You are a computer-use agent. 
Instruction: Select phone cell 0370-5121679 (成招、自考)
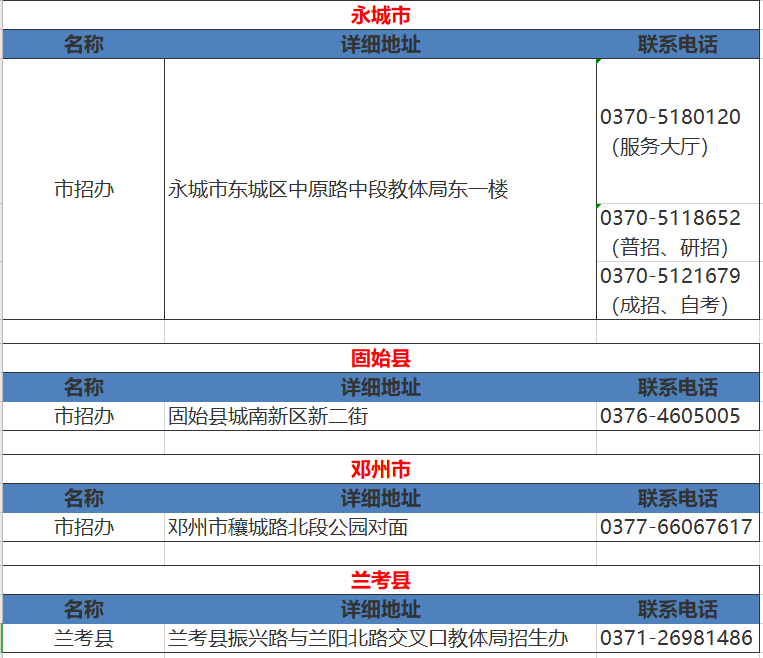coord(678,291)
